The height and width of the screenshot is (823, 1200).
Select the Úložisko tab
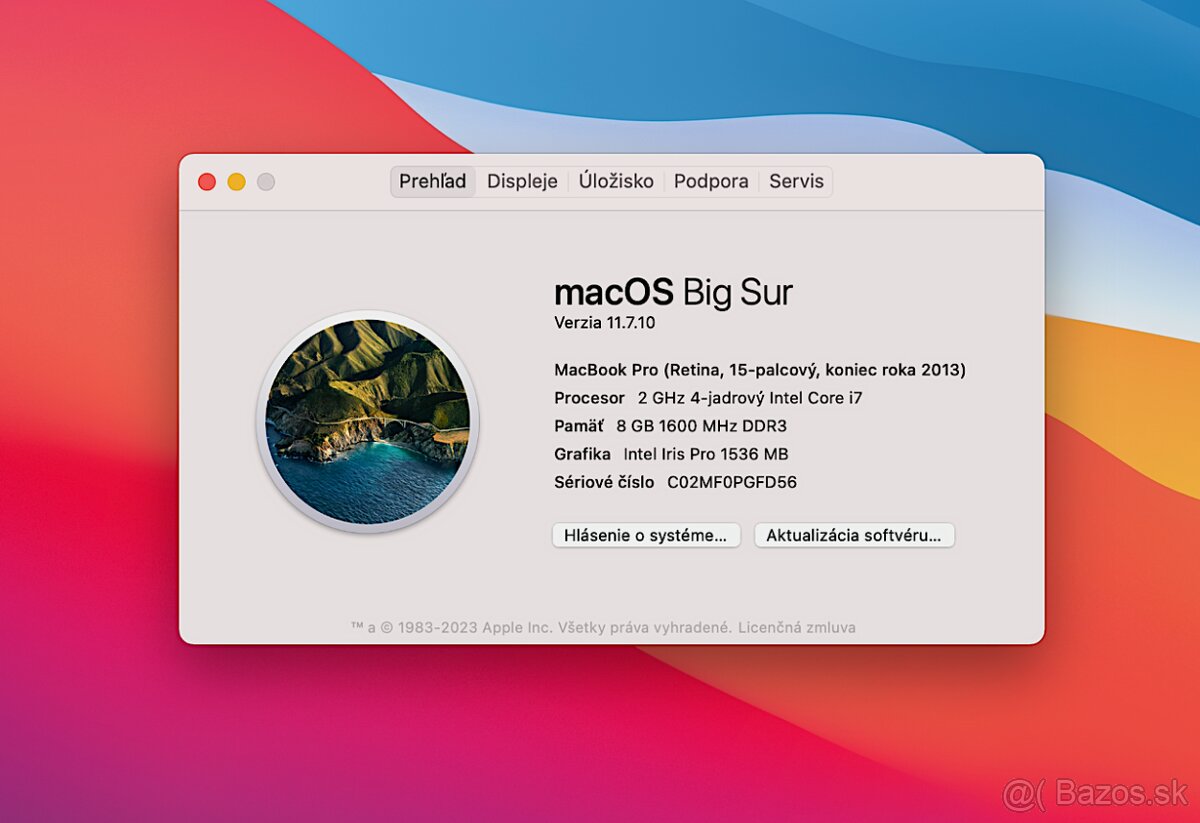(x=616, y=181)
